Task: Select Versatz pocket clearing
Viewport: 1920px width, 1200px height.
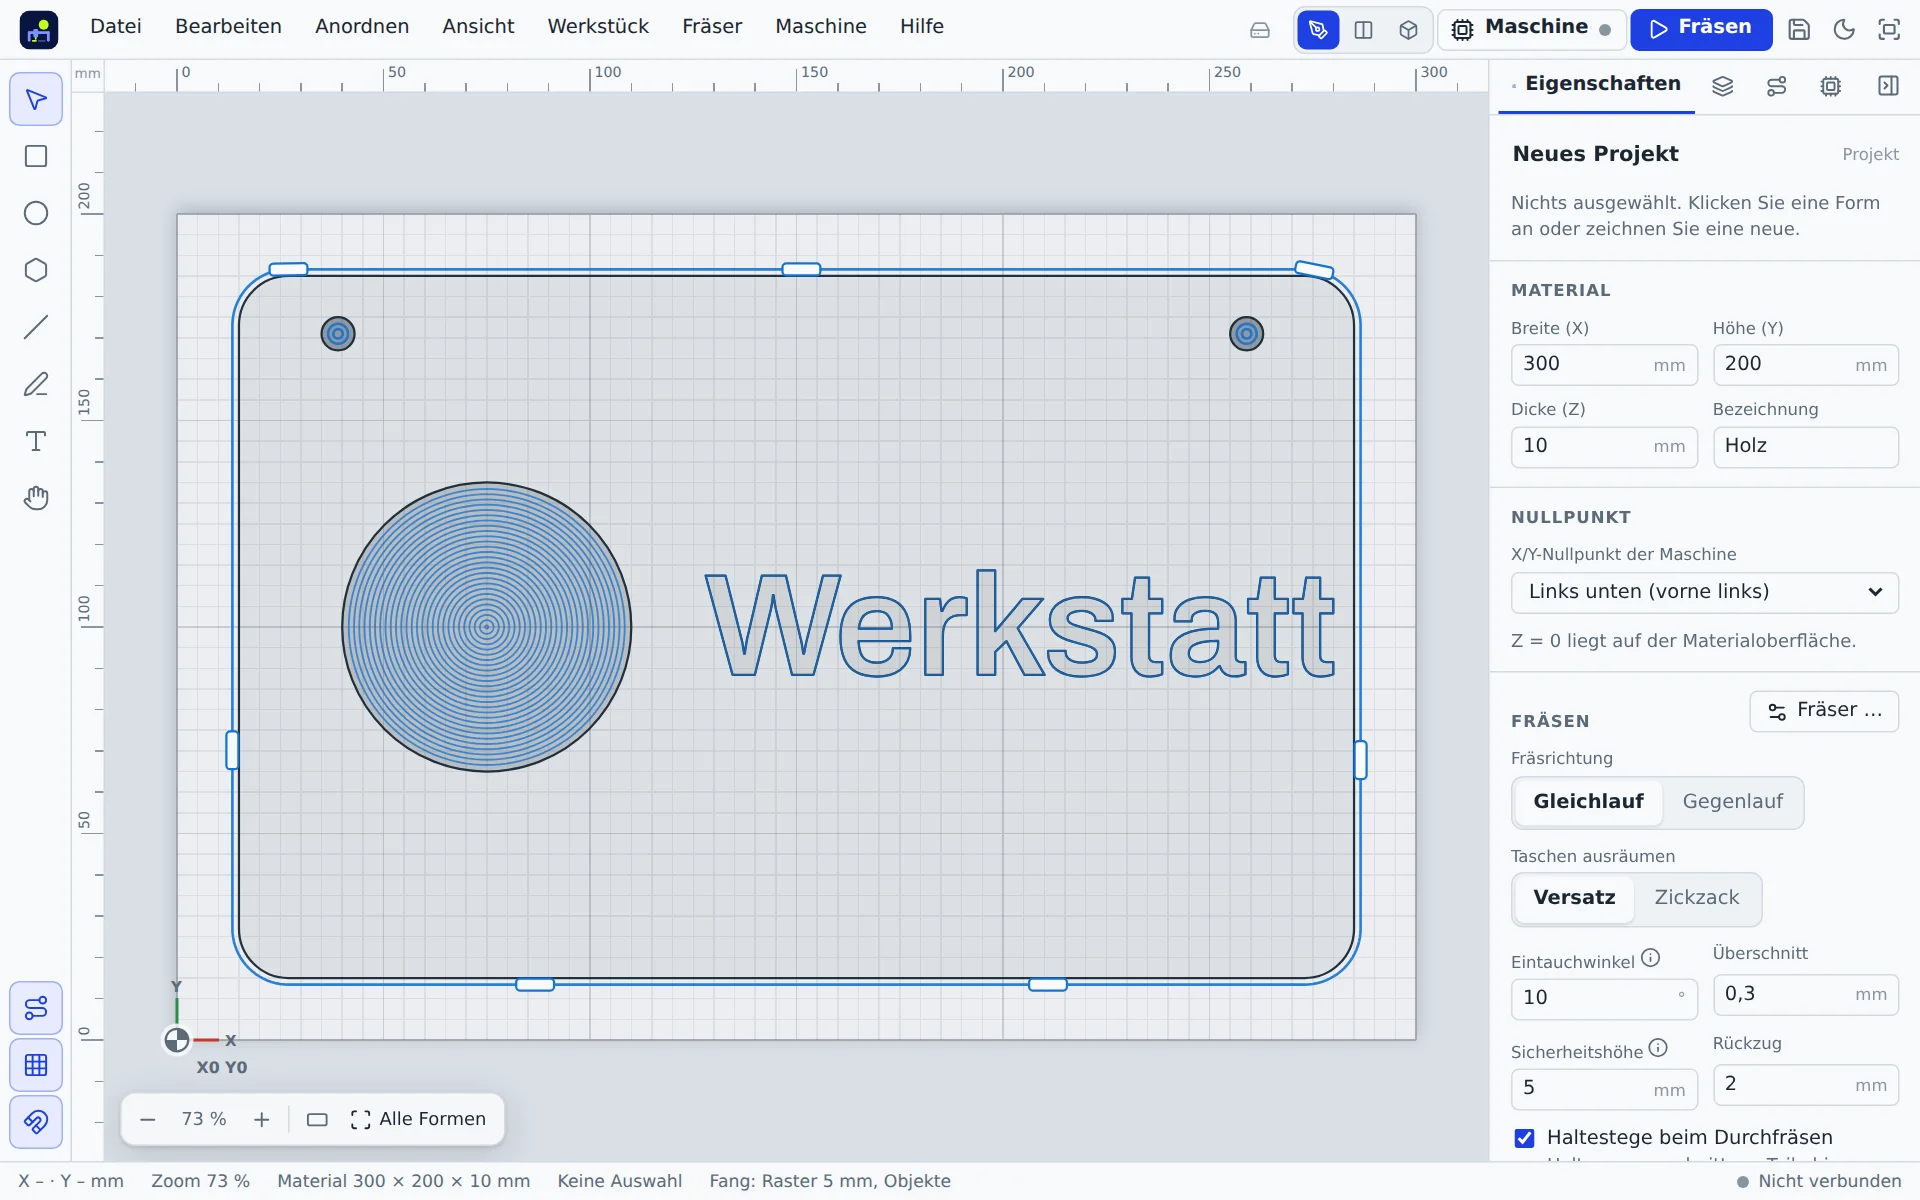Action: [1574, 898]
